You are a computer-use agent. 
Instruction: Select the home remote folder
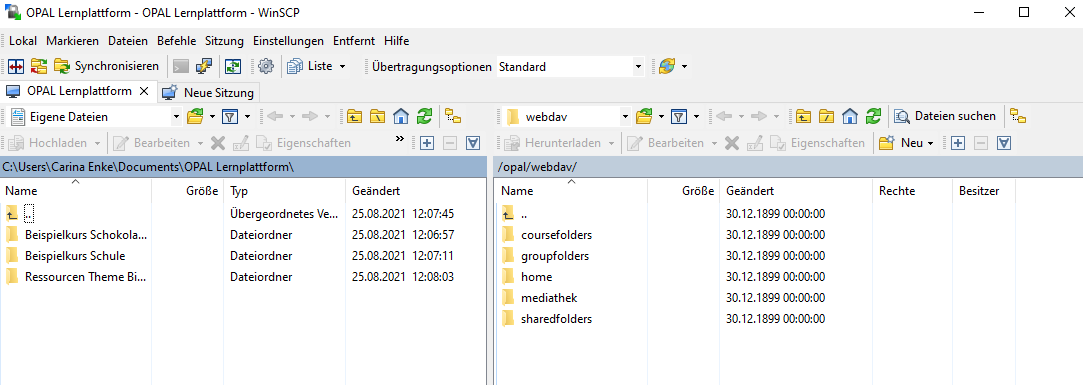click(x=528, y=277)
